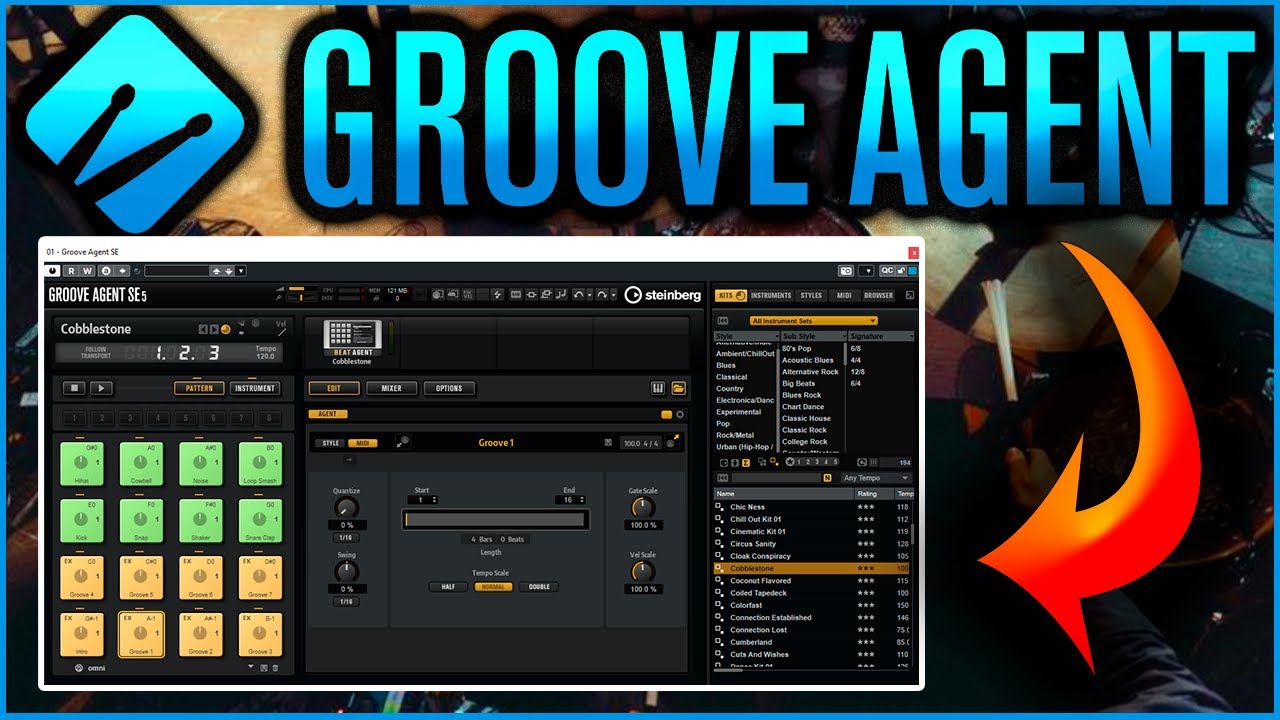Select pad group 1
The image size is (1280, 720).
coord(74,419)
